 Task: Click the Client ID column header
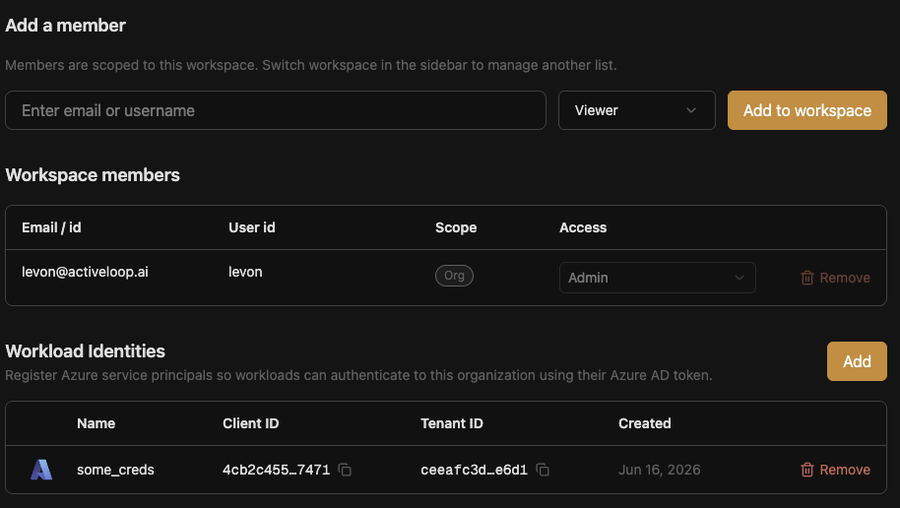click(x=250, y=424)
